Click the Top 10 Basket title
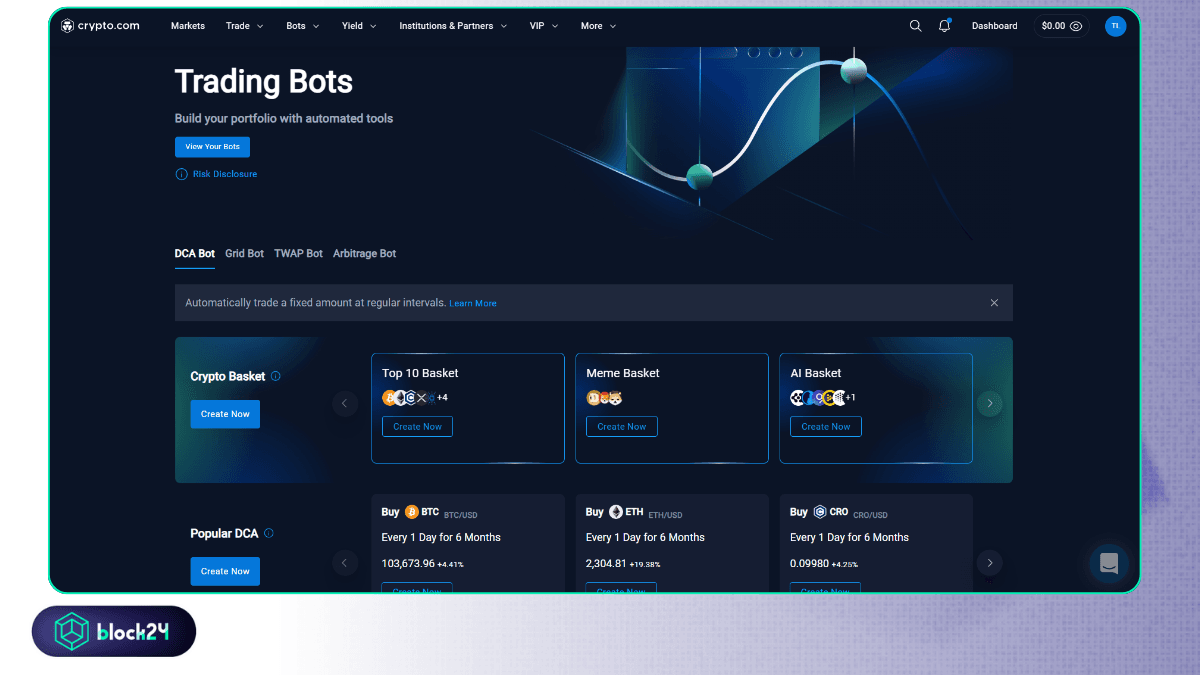This screenshot has height=675, width=1200. (420, 373)
